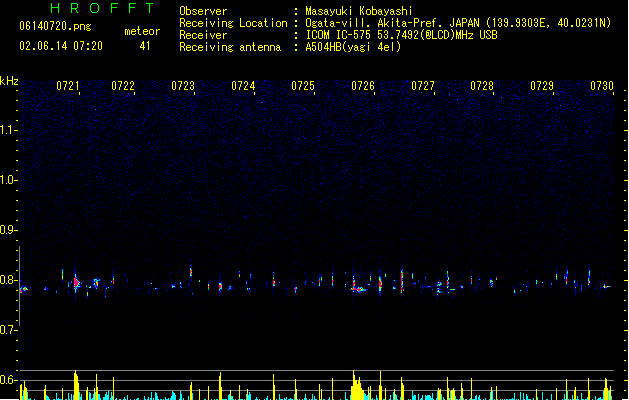Select antenna text A504HB(yagi 4el)
The image size is (629, 400).
click(x=353, y=47)
